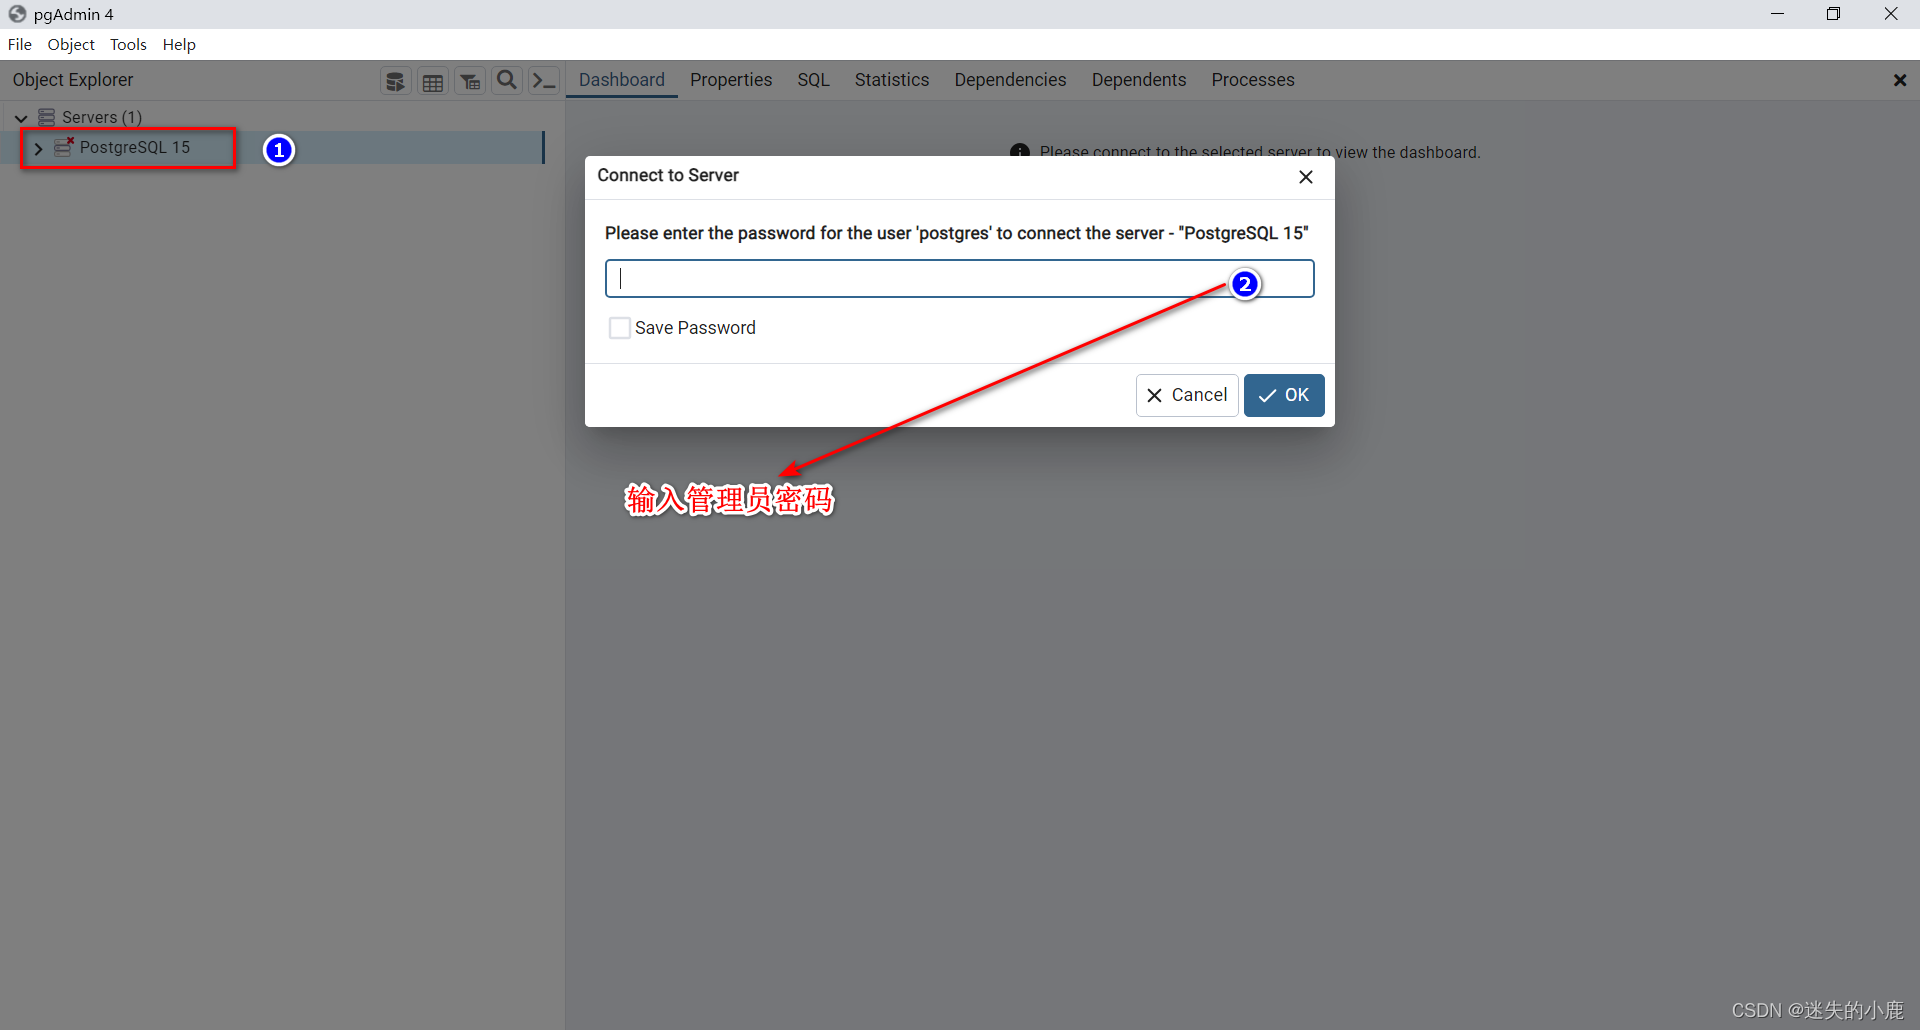Close the Dashboard panel with the X
The height and width of the screenshot is (1030, 1920).
(1900, 80)
